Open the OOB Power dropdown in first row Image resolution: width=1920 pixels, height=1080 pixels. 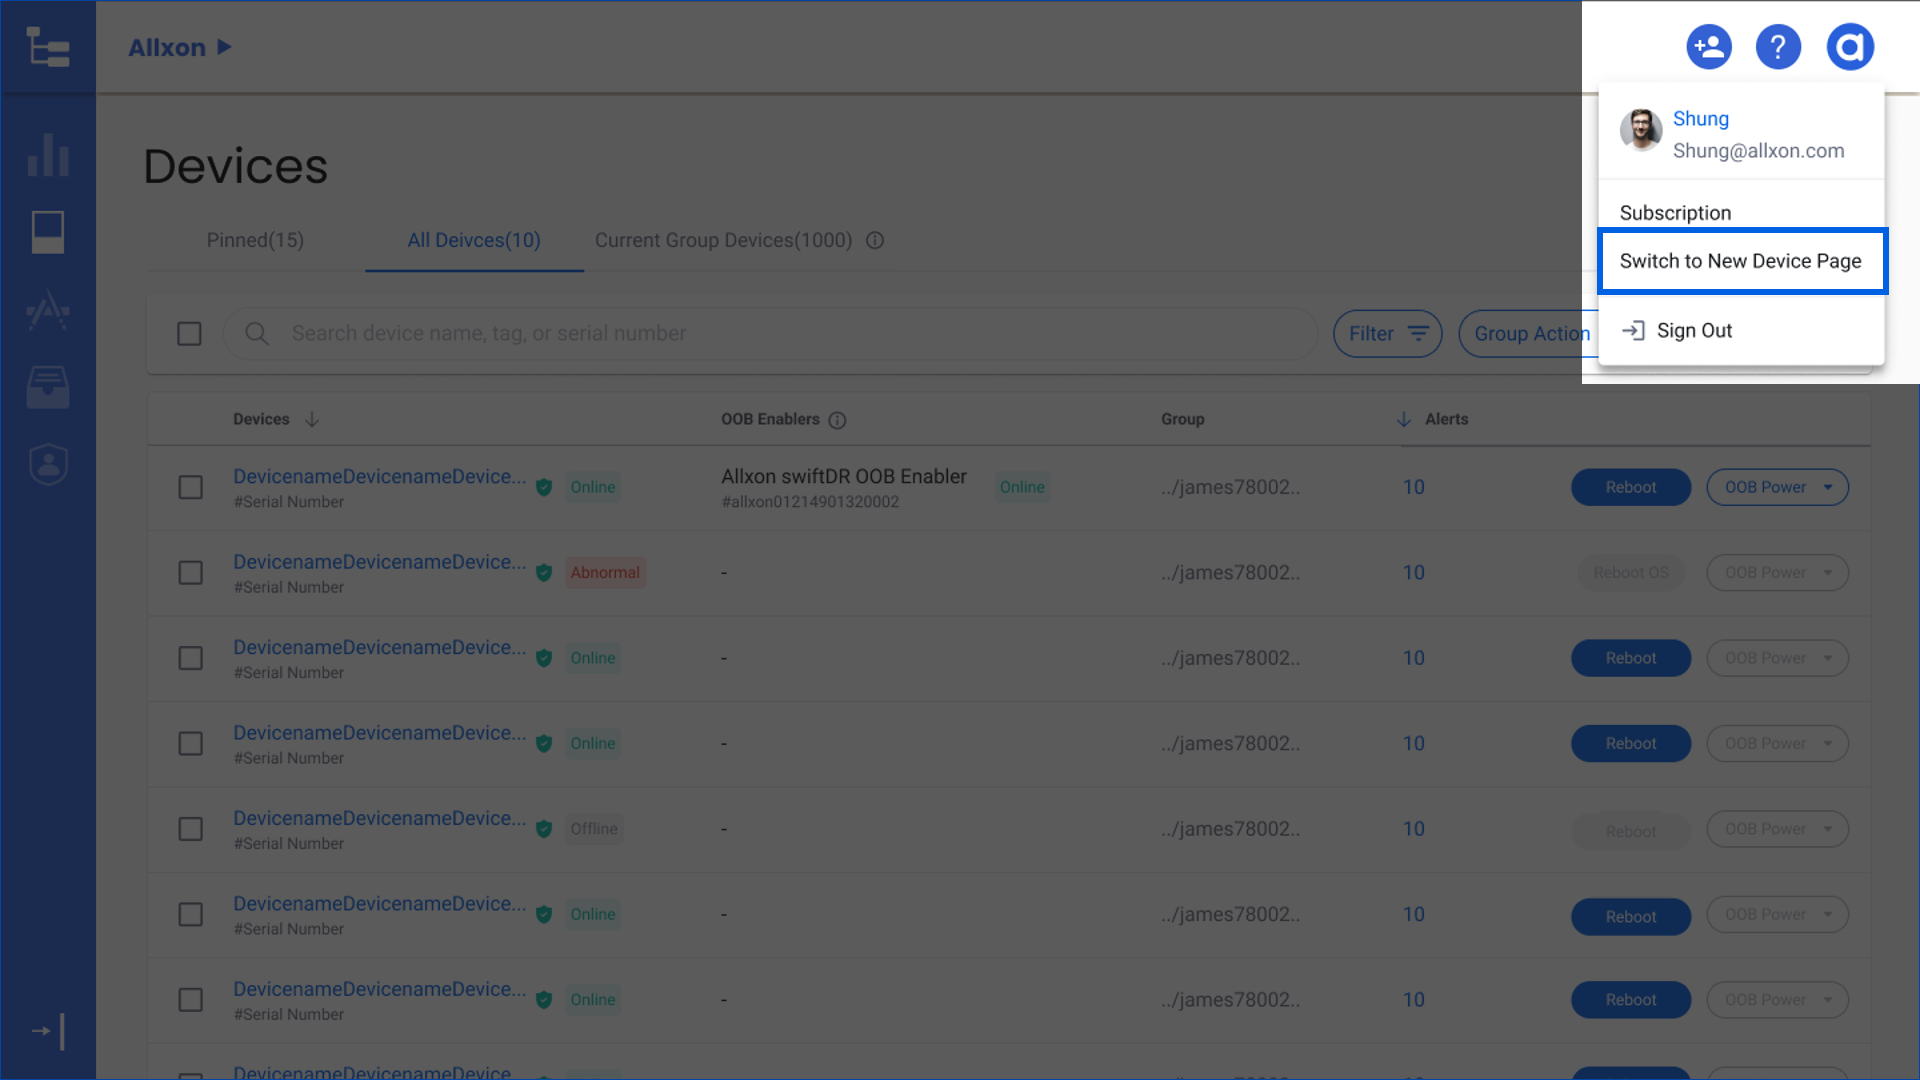pyautogui.click(x=1777, y=488)
